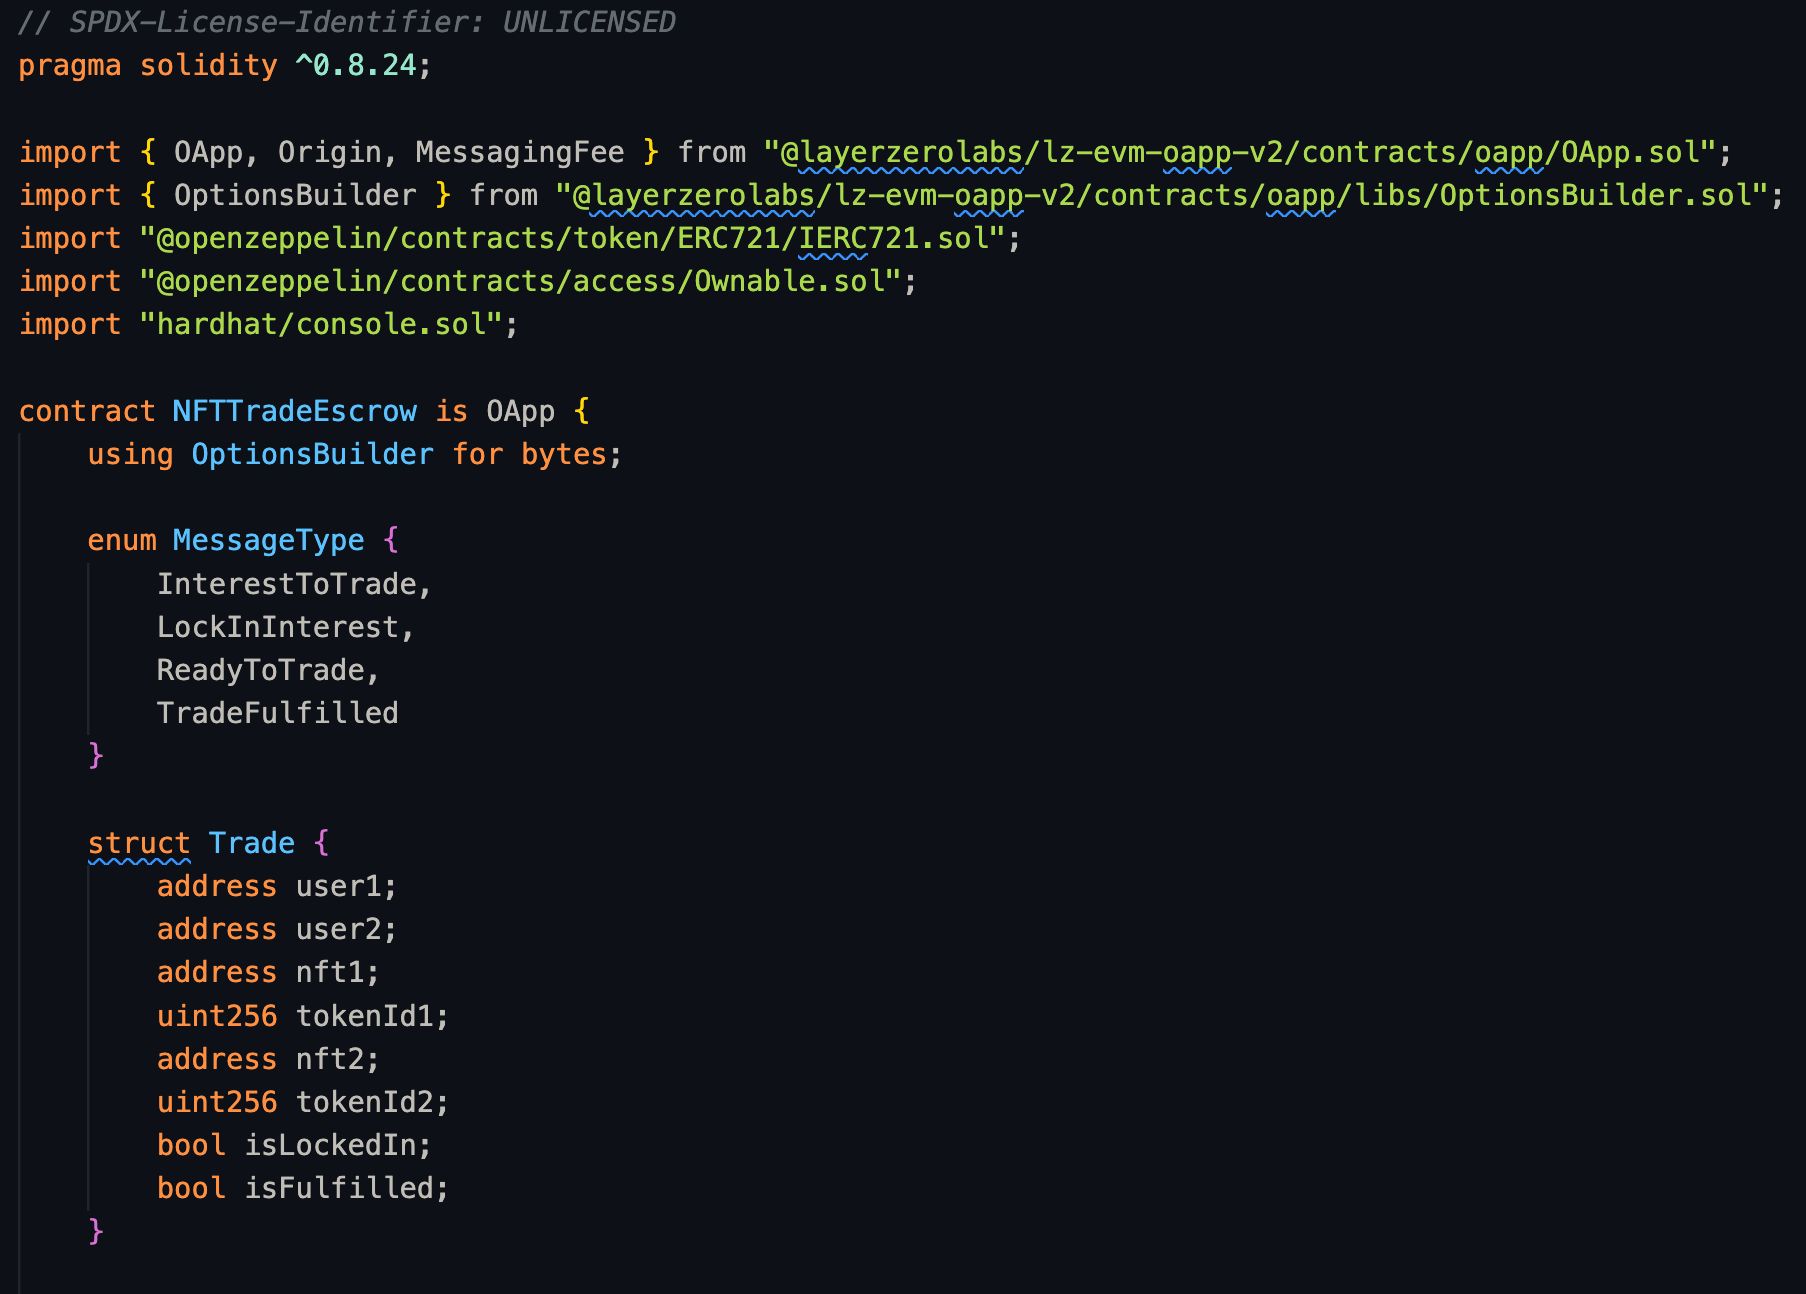This screenshot has height=1294, width=1806.
Task: Click the hardhat/console.sol import path
Action: pyautogui.click(x=320, y=324)
